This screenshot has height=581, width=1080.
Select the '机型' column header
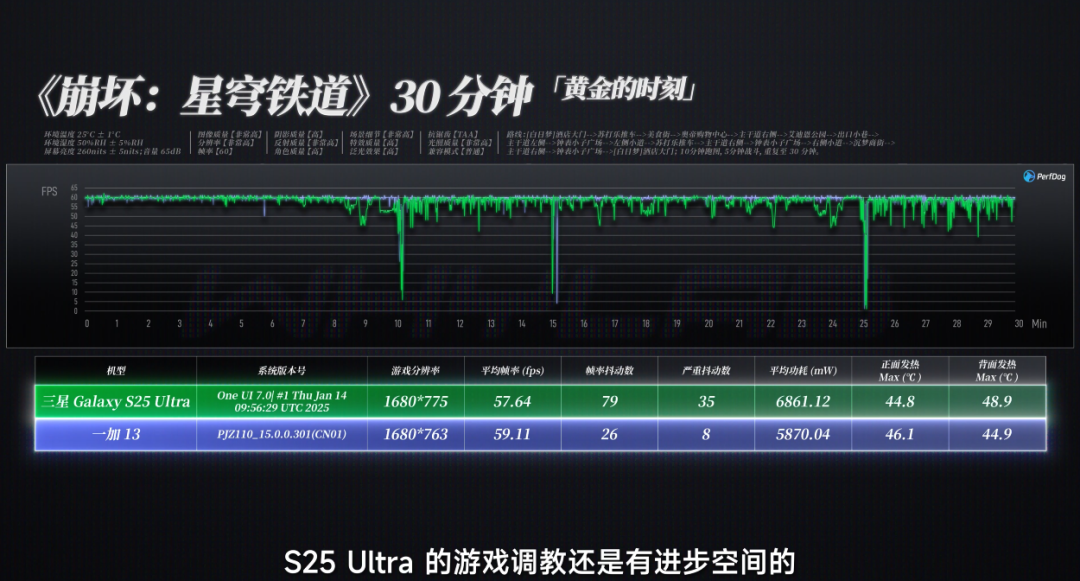(116, 370)
